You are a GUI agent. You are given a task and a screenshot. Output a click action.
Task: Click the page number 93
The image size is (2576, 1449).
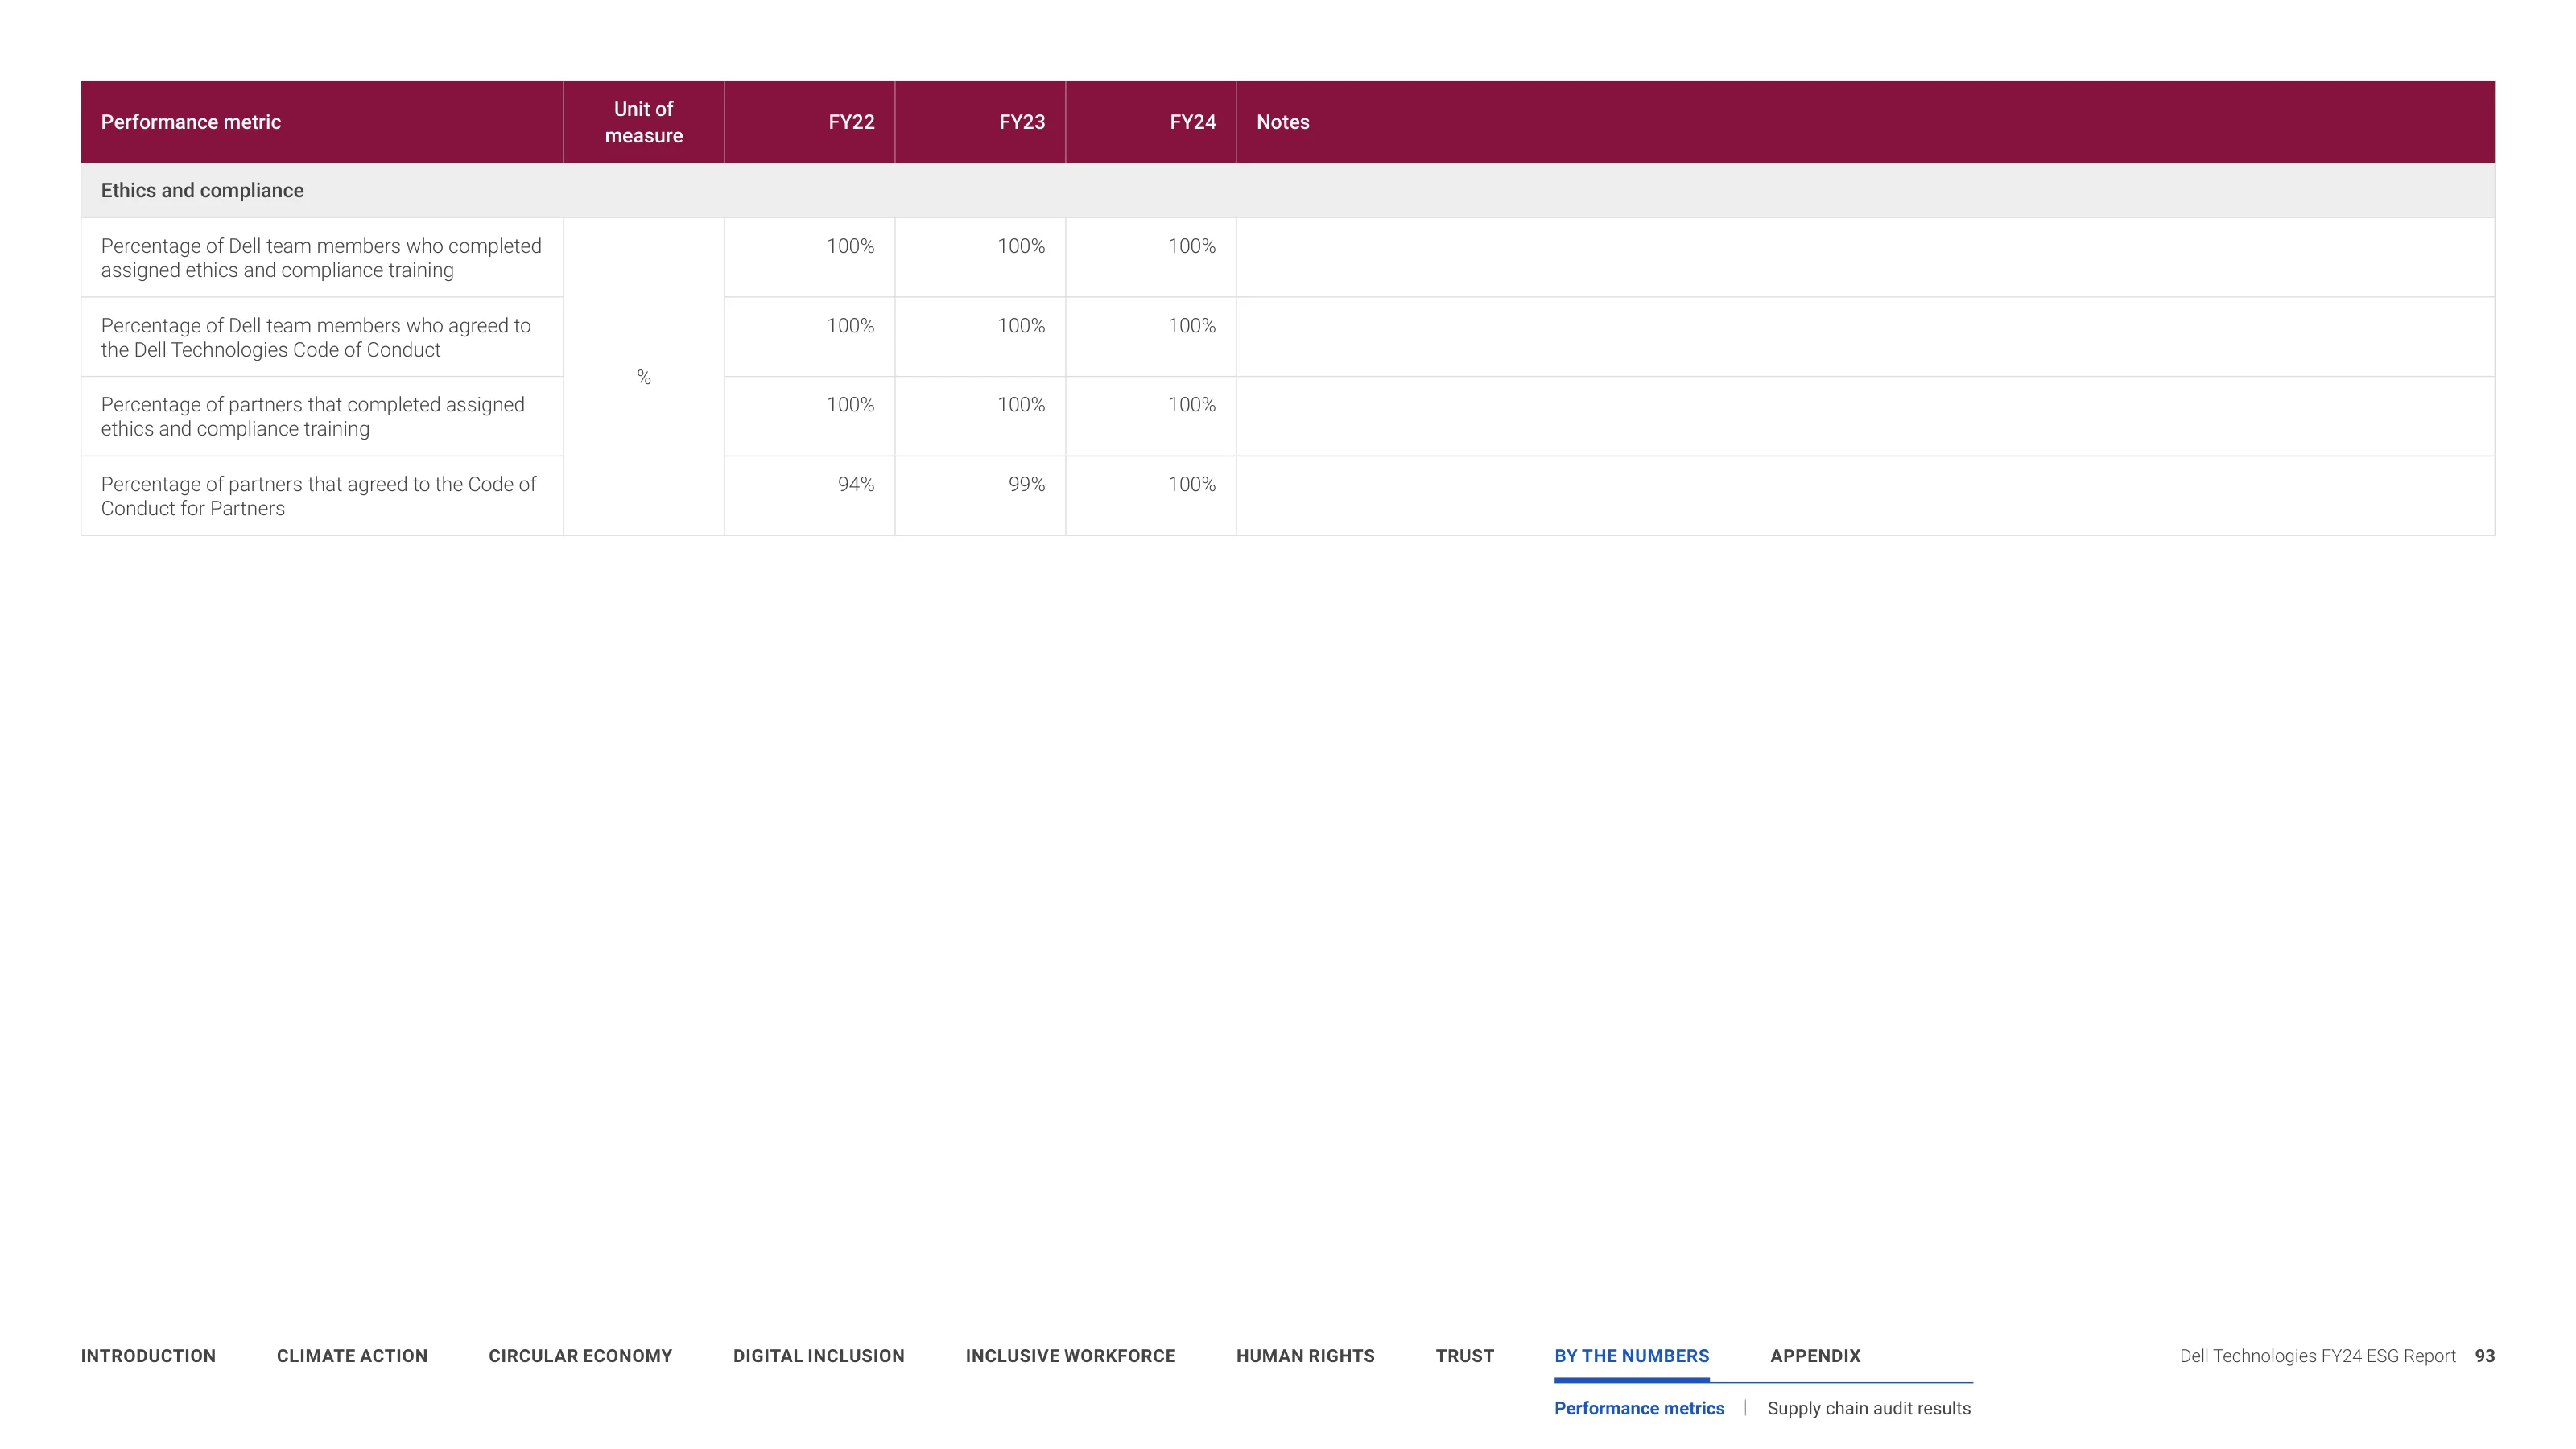(x=2484, y=1356)
